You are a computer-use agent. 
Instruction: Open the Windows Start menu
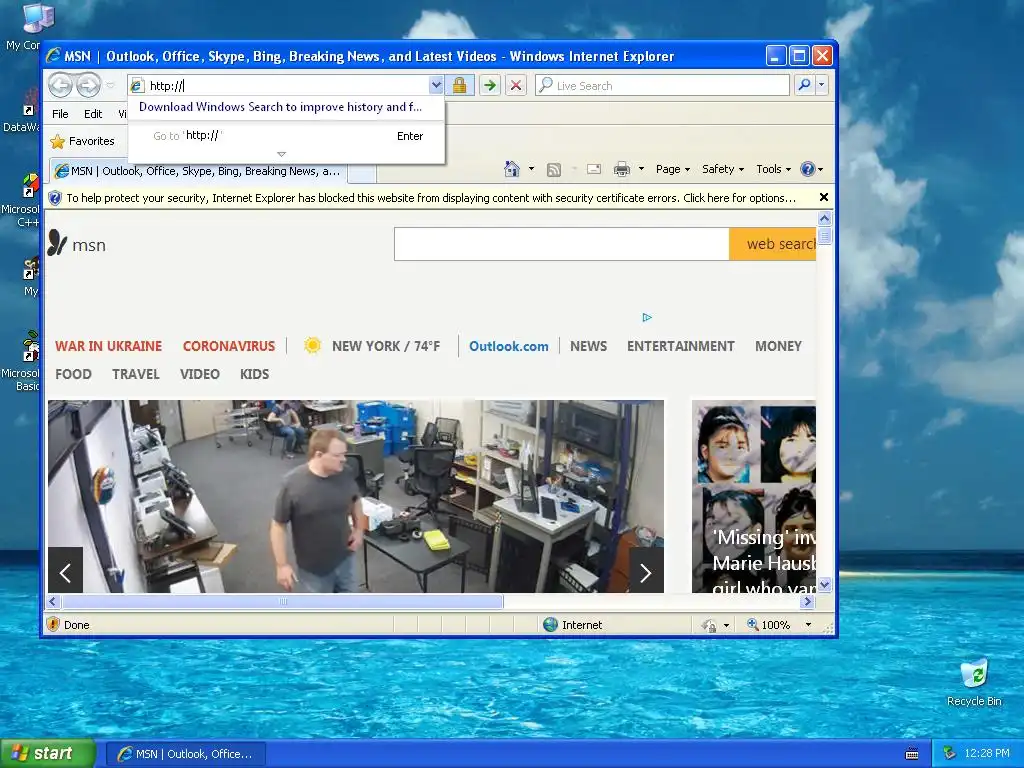48,754
